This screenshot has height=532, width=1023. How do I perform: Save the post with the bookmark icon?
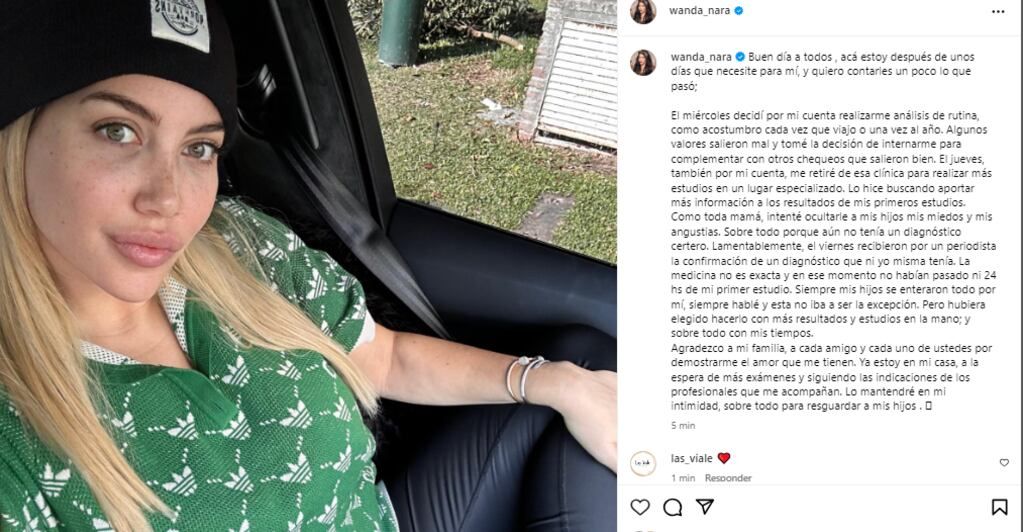999,507
